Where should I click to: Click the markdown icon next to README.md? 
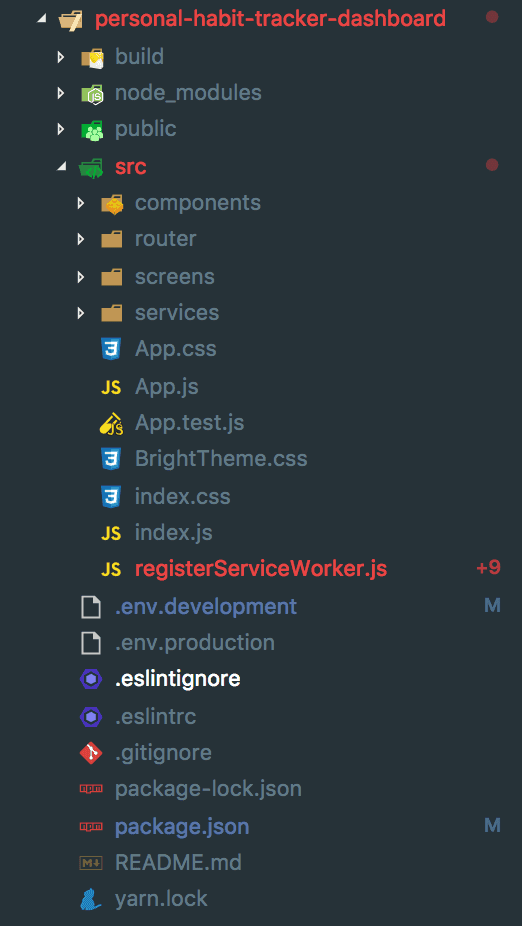pyautogui.click(x=91, y=863)
